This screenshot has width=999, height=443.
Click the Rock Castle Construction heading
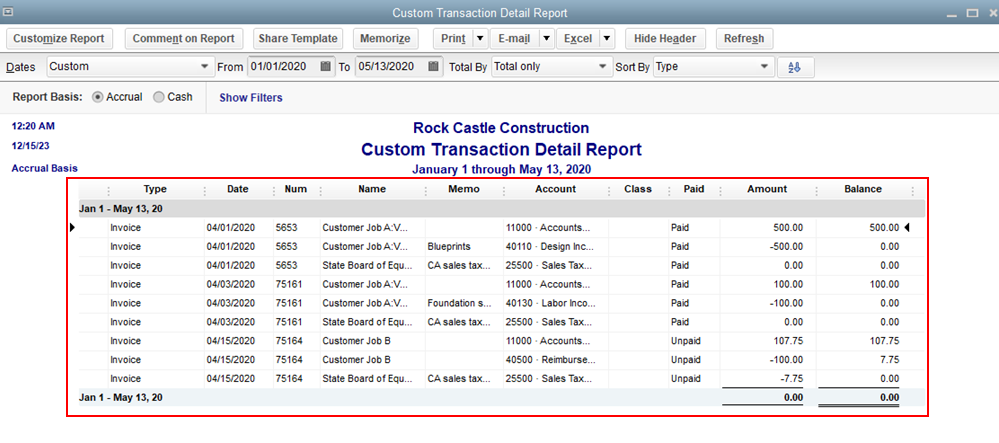click(x=501, y=127)
